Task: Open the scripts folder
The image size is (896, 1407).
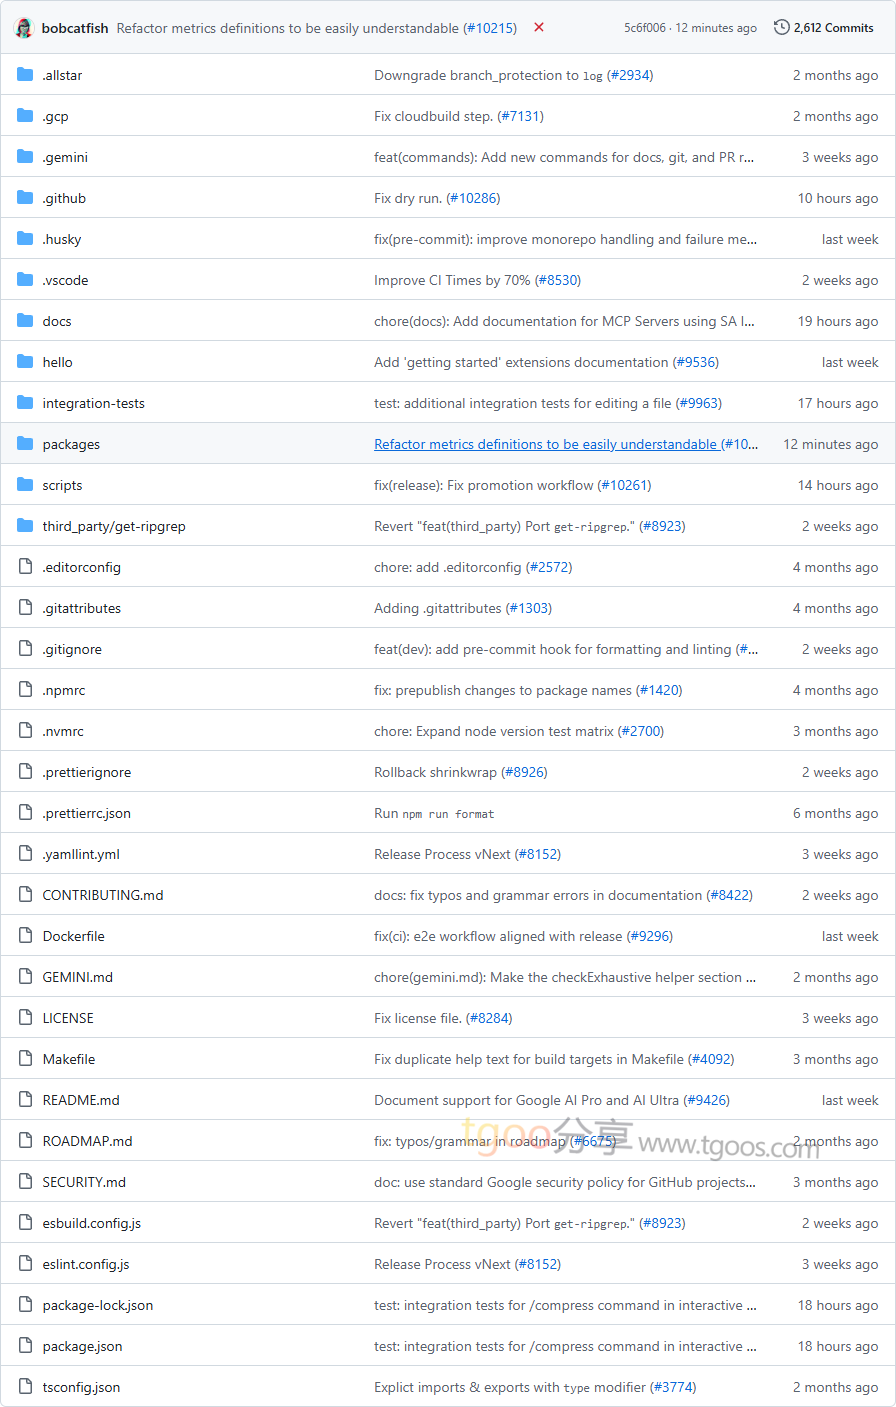Action: (x=62, y=485)
